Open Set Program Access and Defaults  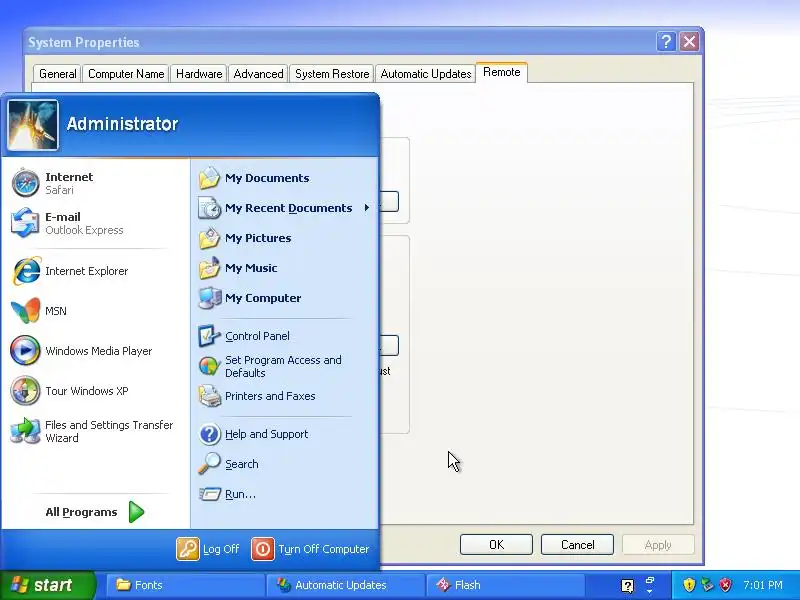click(x=284, y=366)
